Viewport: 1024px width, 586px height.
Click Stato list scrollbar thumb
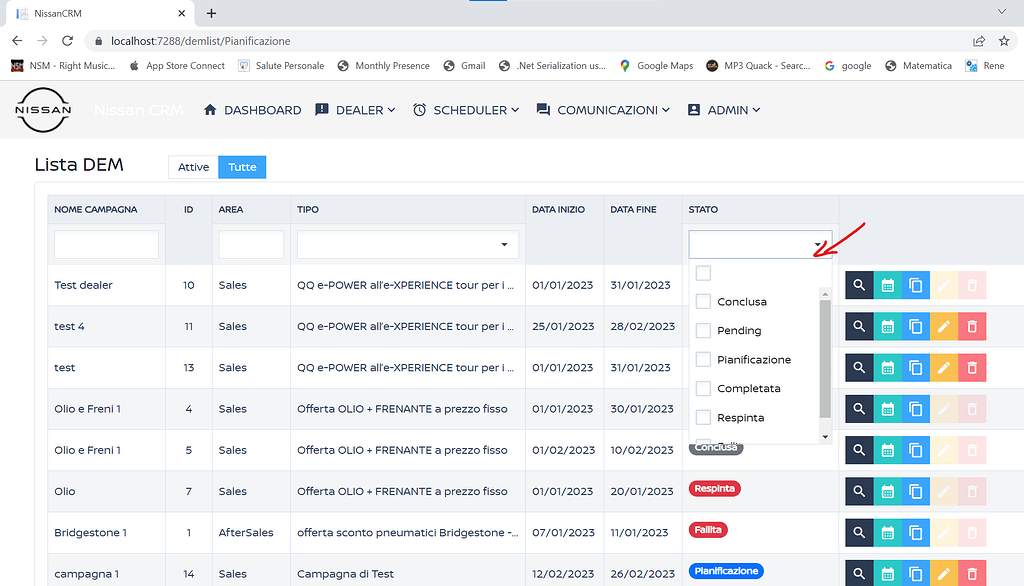[x=825, y=359]
